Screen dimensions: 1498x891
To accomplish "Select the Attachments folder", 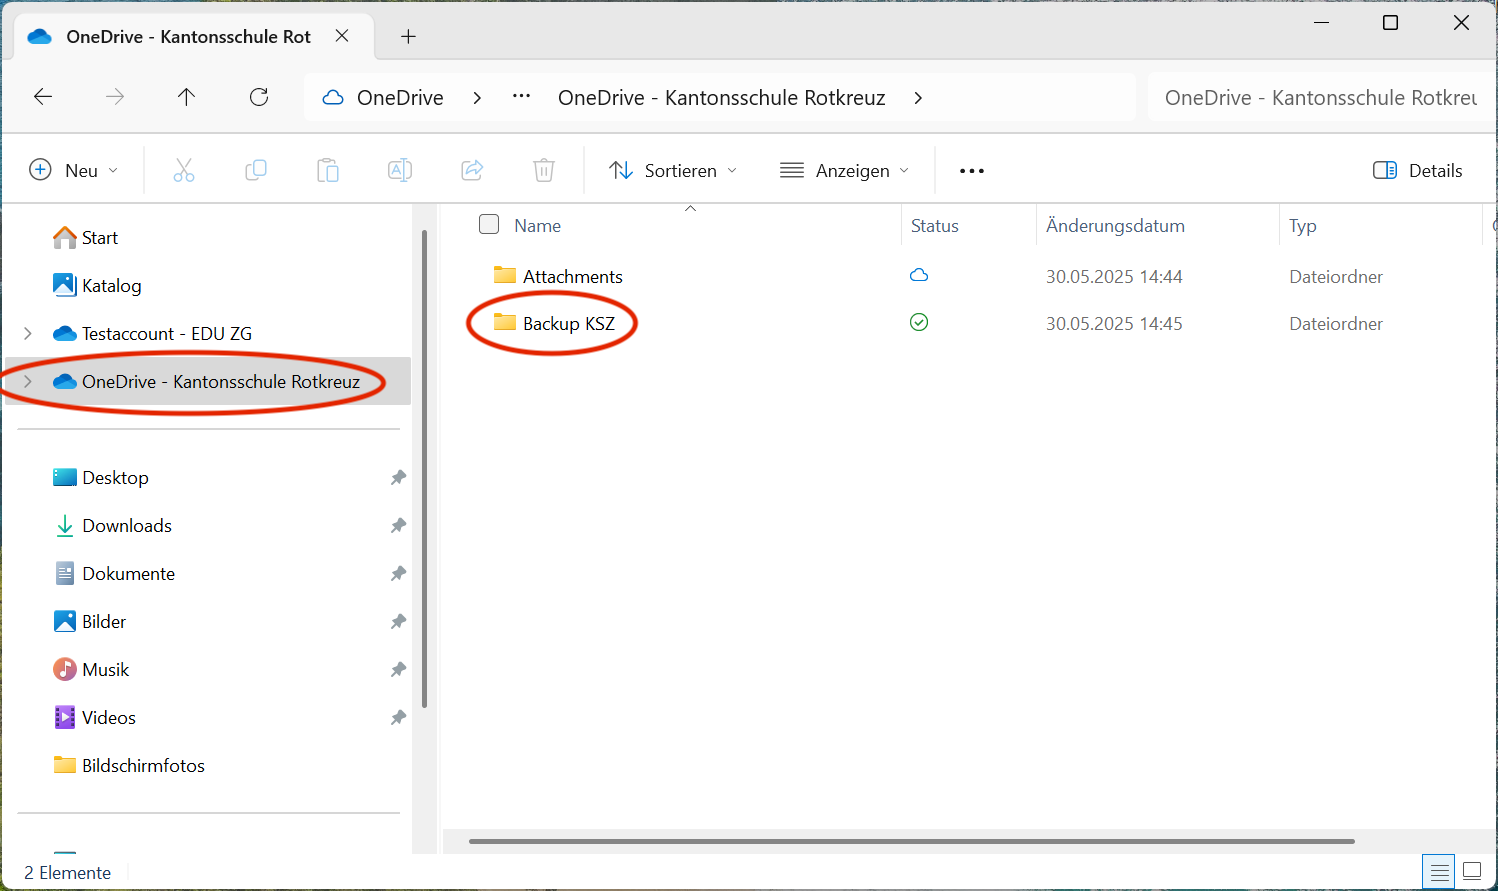I will pyautogui.click(x=558, y=276).
